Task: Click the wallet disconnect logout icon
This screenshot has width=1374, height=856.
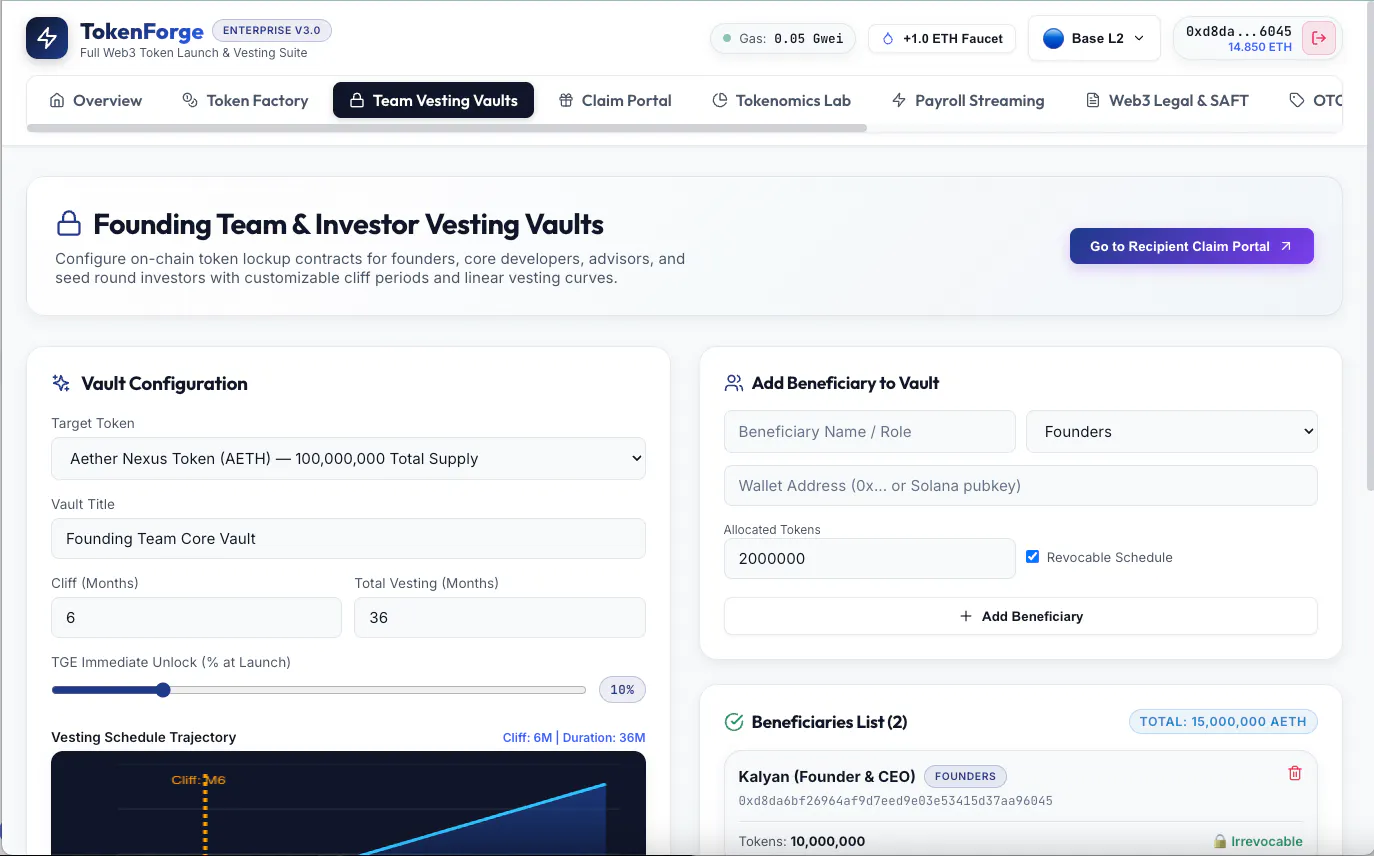Action: tap(1319, 39)
